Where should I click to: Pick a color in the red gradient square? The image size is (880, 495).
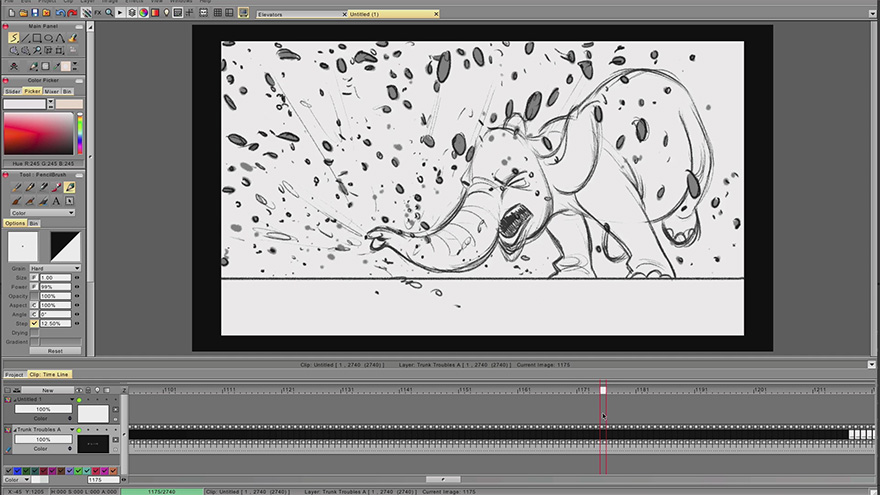click(38, 134)
